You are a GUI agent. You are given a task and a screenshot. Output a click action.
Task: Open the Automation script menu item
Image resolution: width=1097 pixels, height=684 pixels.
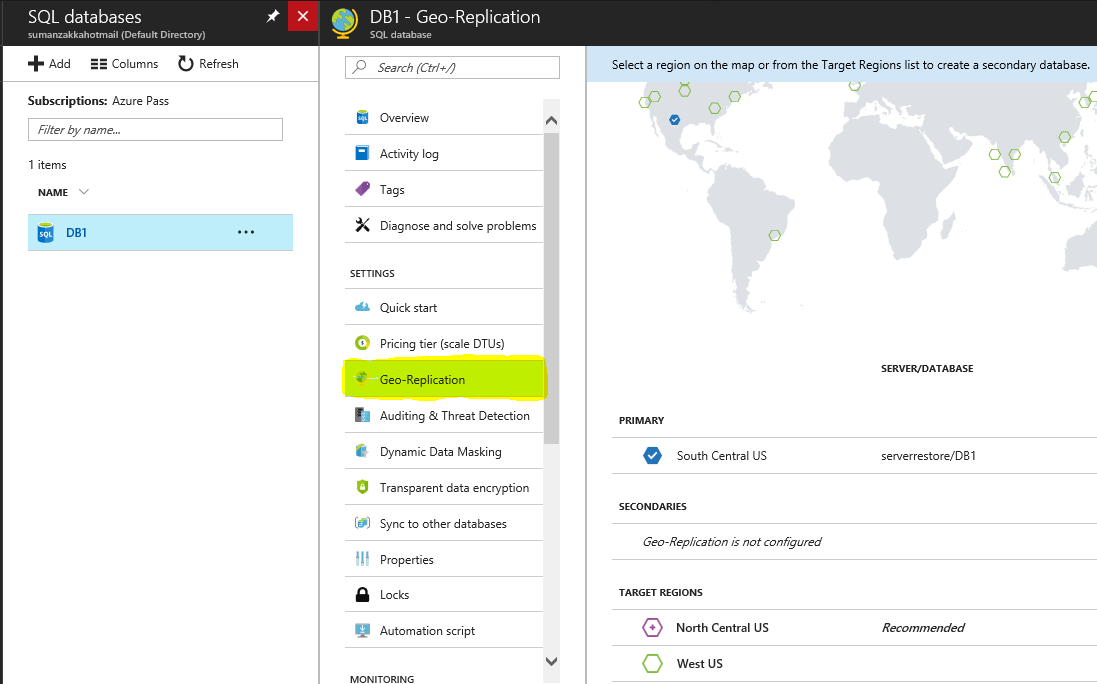click(x=444, y=630)
